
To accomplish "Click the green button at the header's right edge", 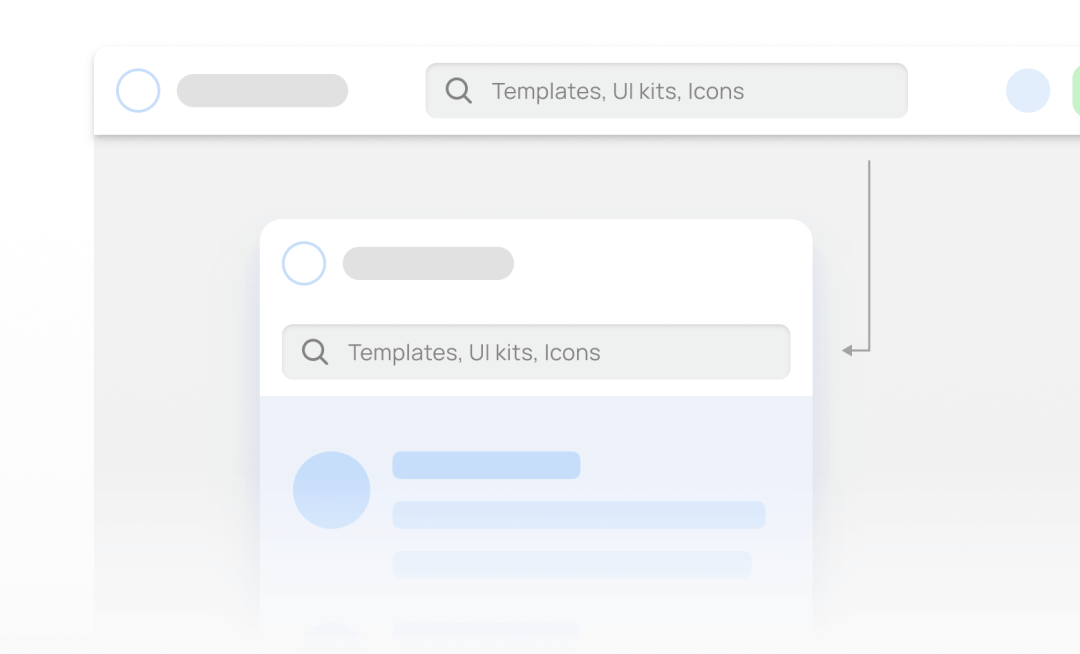I will (1075, 91).
